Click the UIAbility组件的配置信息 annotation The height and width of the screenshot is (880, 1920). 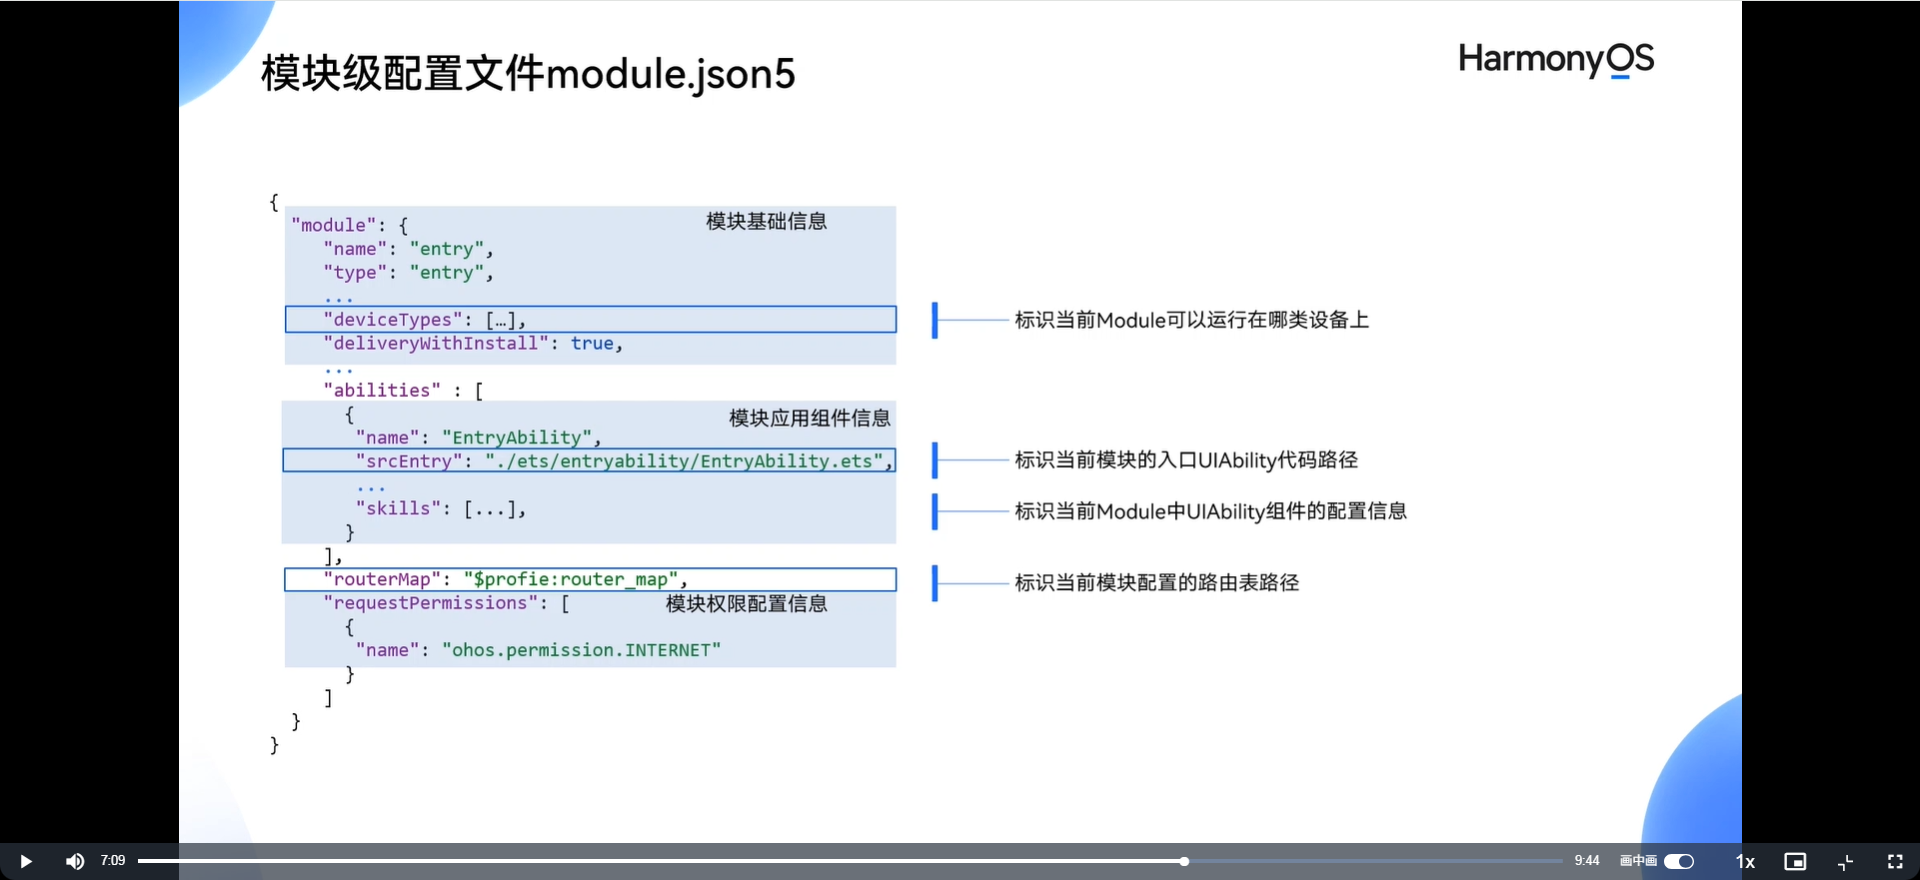pos(1211,511)
